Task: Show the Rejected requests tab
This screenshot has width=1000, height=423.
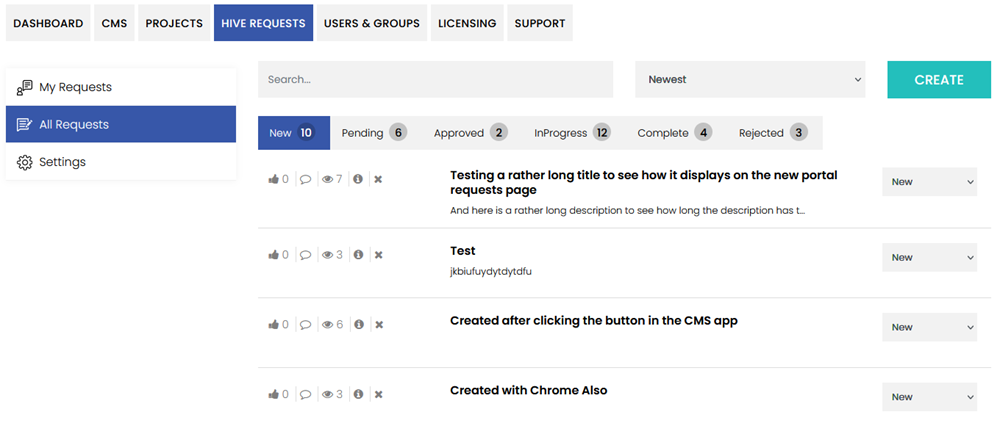Action: (x=772, y=133)
